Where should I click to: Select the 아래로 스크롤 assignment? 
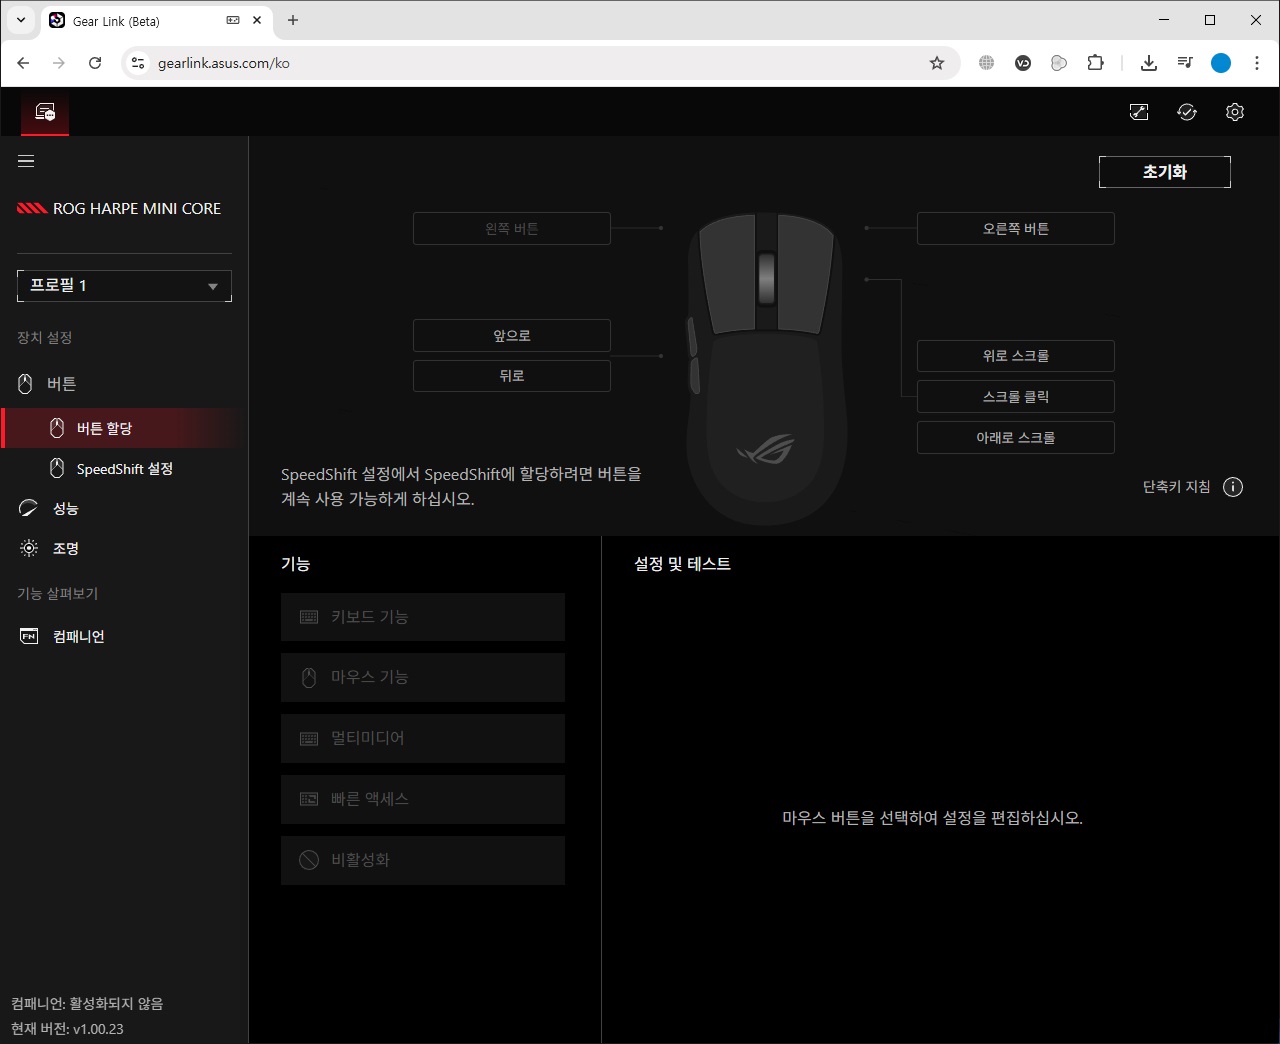(1015, 438)
